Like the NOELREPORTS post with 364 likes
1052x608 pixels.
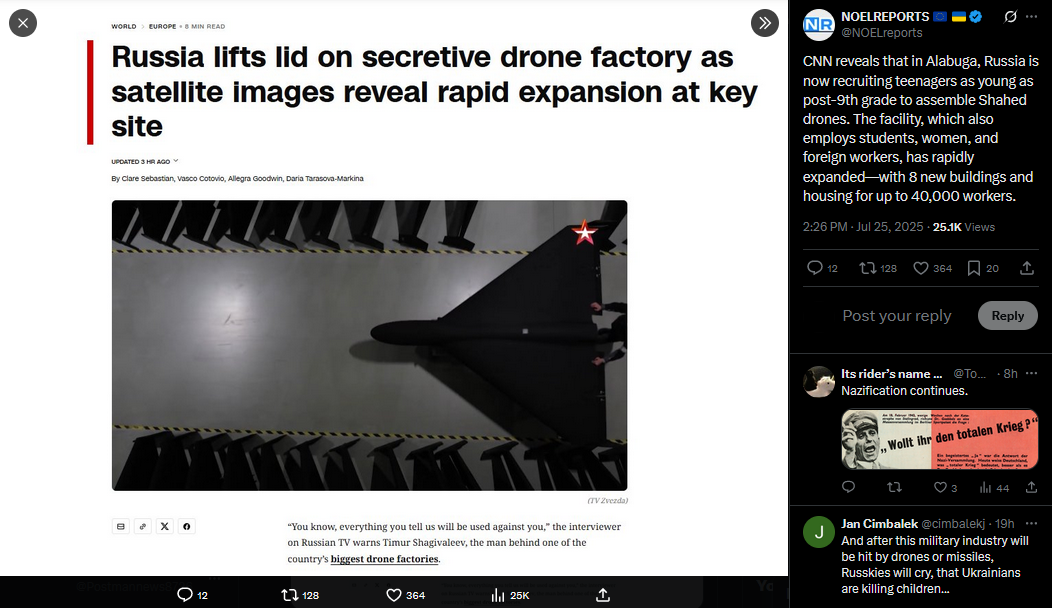point(933,268)
